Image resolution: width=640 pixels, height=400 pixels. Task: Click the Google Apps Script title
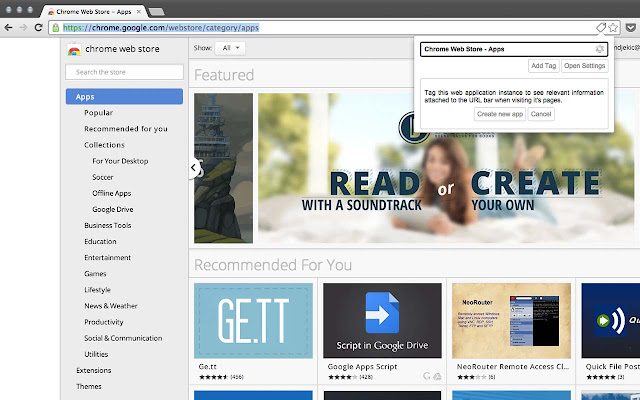362,367
